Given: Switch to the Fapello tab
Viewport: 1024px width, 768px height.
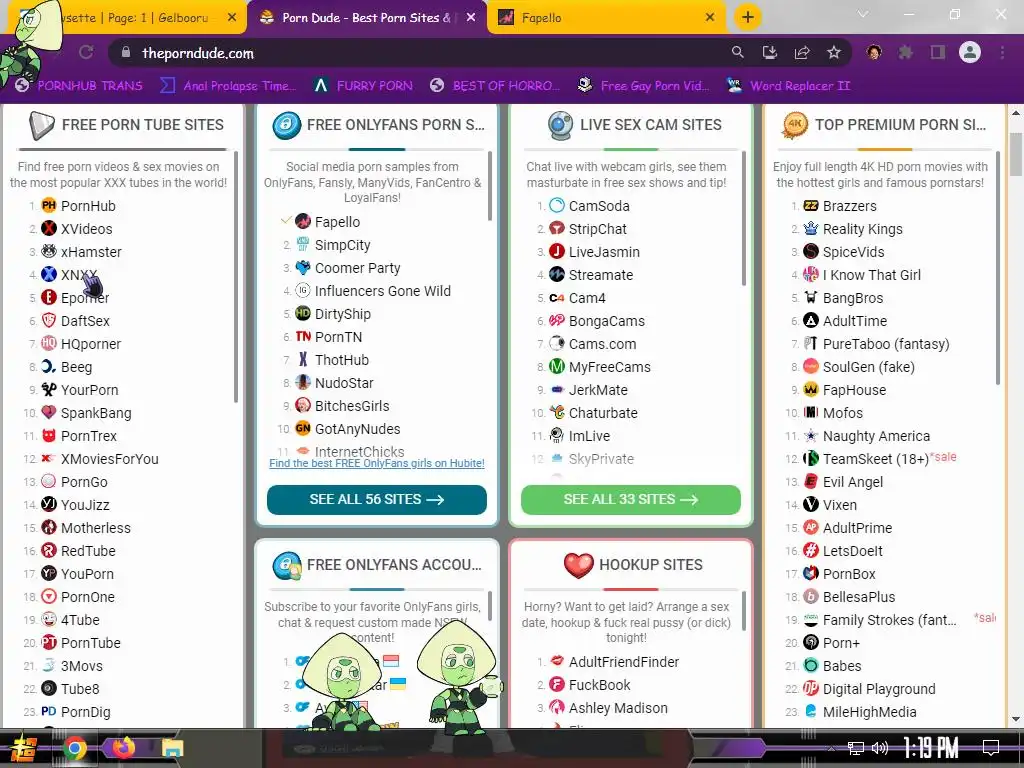Looking at the screenshot, I should (607, 18).
